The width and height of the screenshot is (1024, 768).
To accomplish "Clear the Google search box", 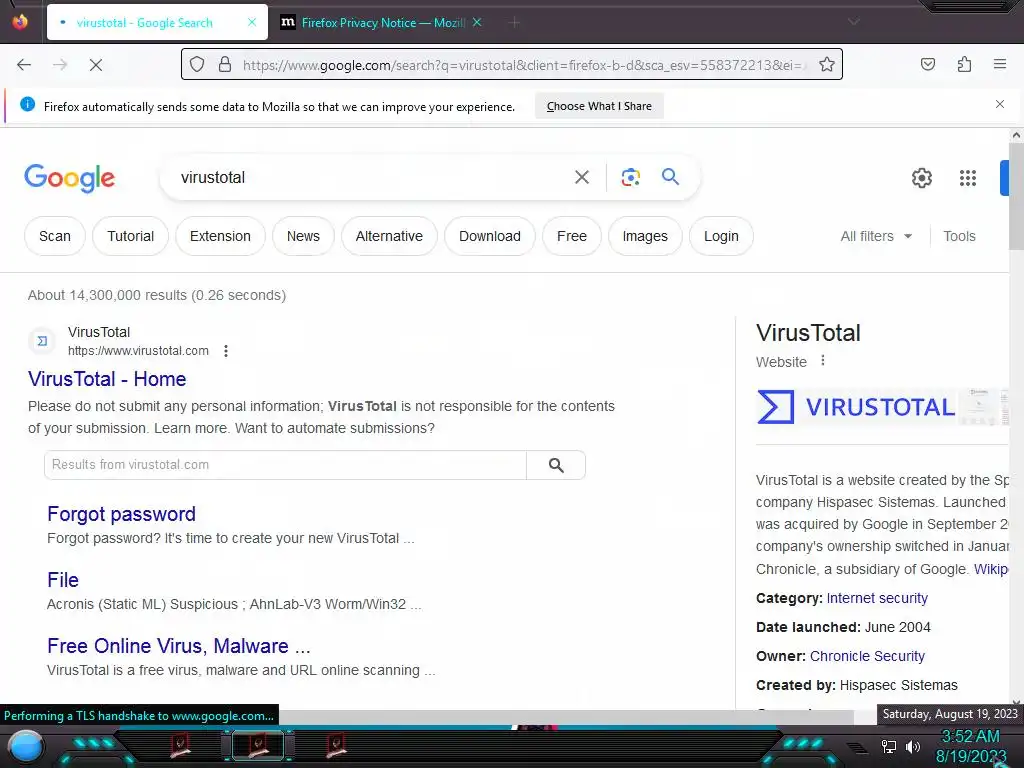I will (x=582, y=177).
